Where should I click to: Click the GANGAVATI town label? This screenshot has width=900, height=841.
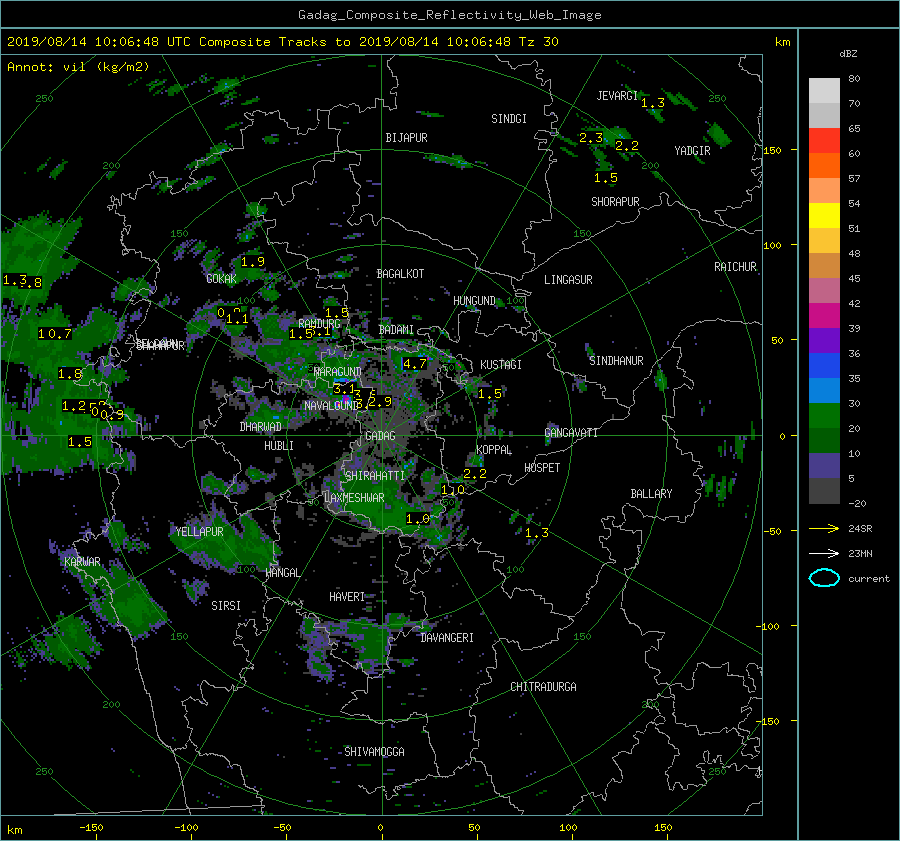pyautogui.click(x=571, y=432)
